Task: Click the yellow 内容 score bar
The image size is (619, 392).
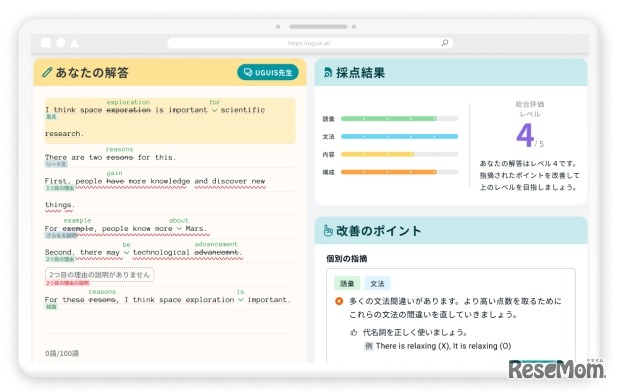Action: point(399,154)
